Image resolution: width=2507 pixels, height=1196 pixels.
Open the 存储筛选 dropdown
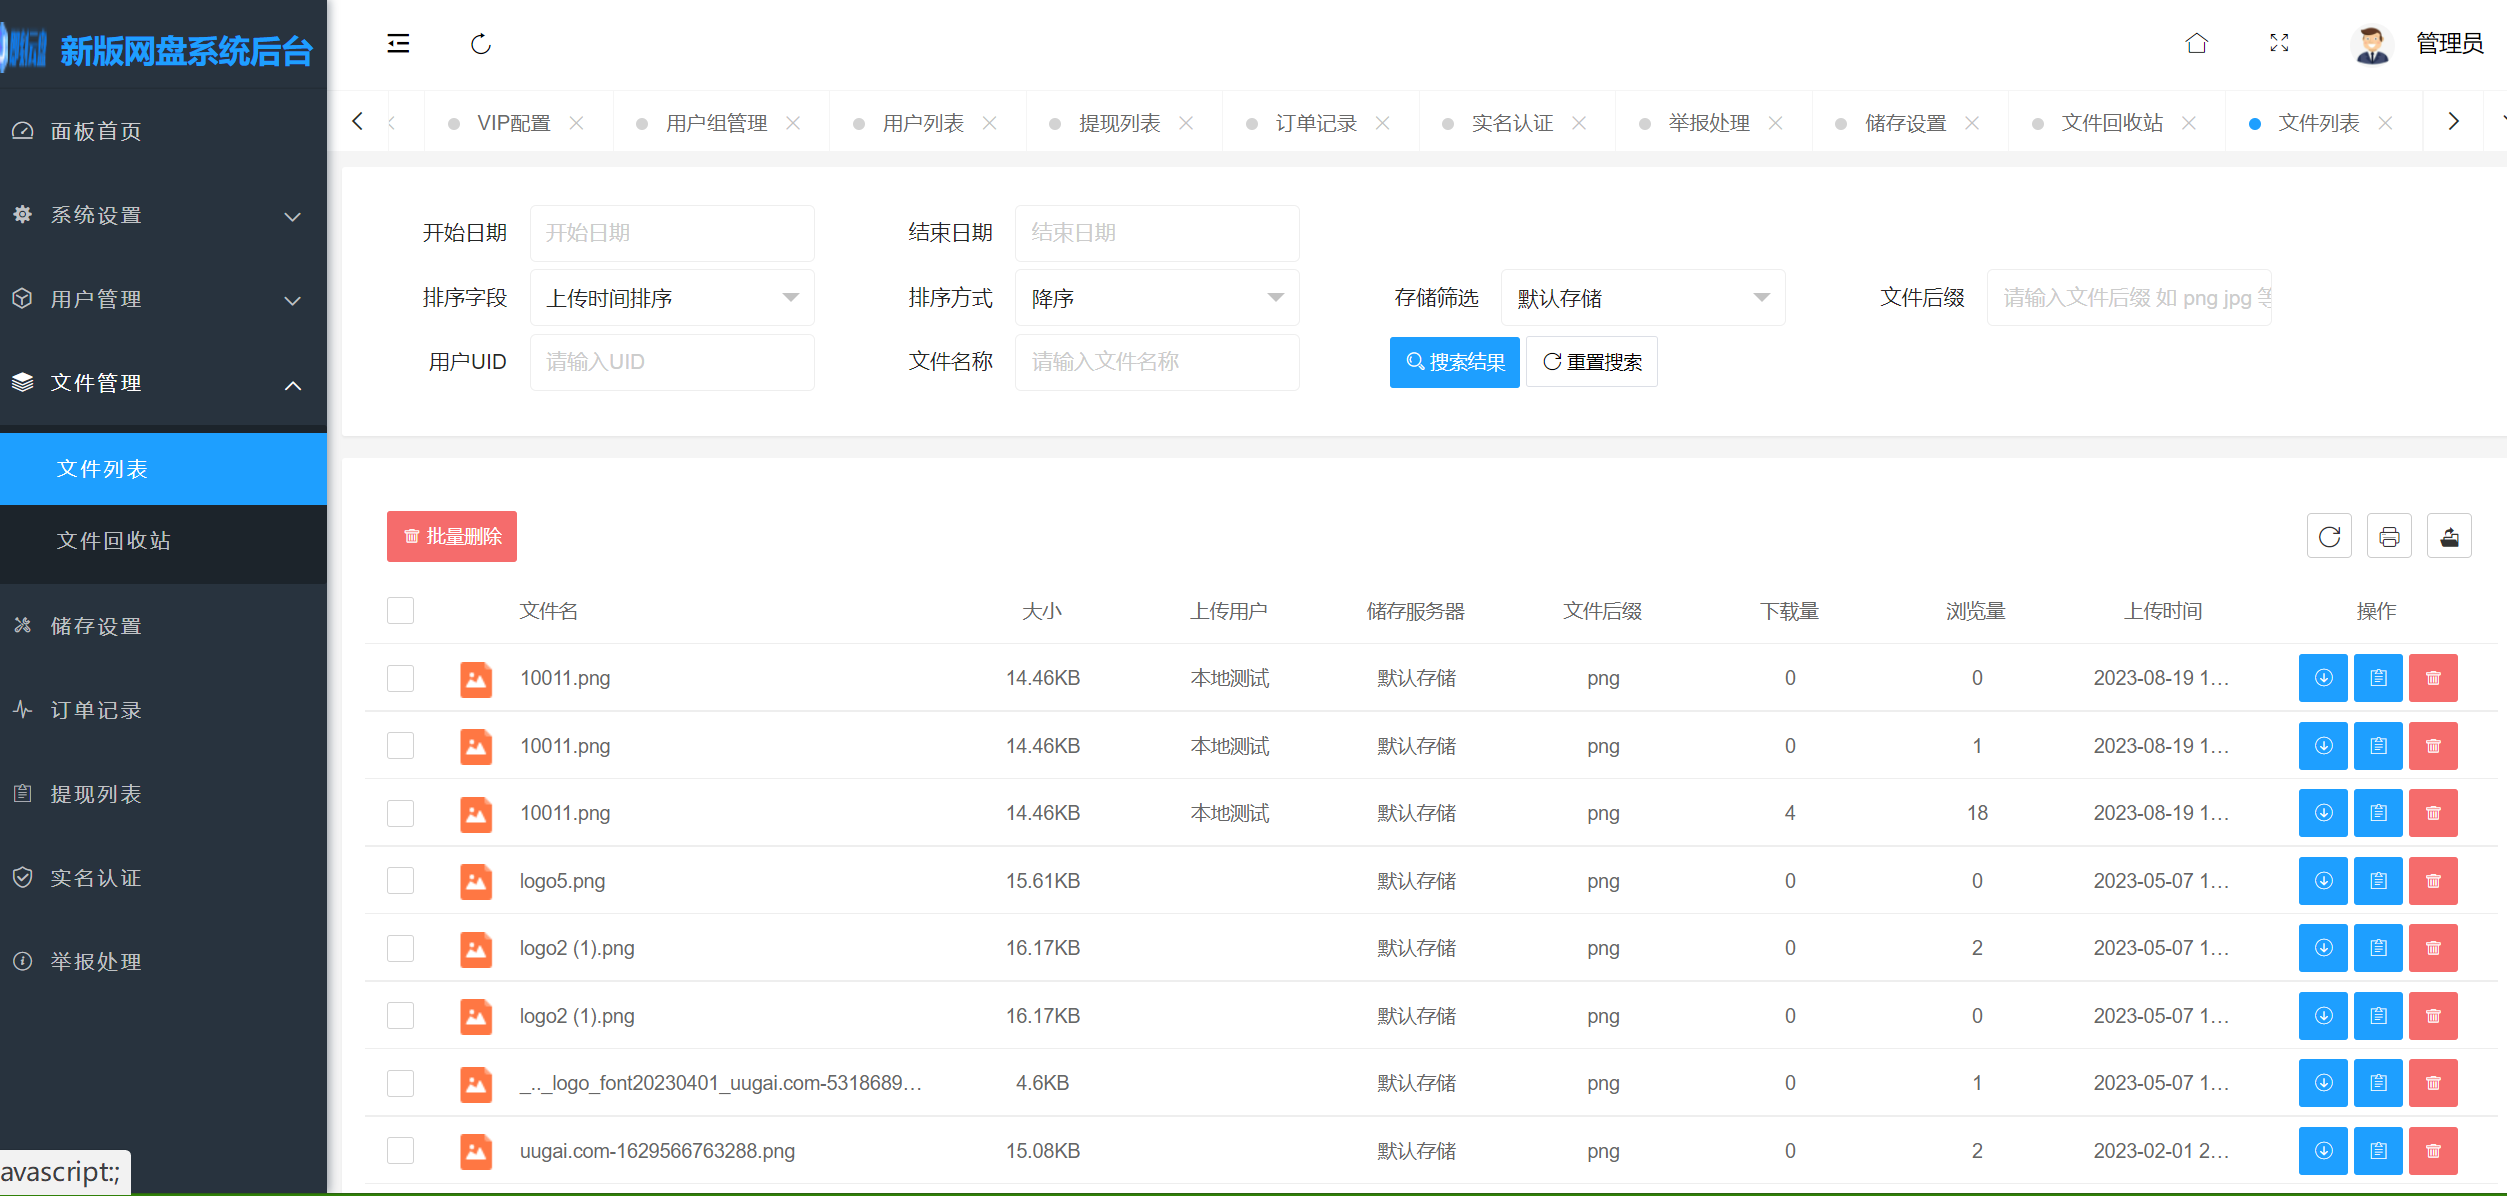click(1642, 298)
